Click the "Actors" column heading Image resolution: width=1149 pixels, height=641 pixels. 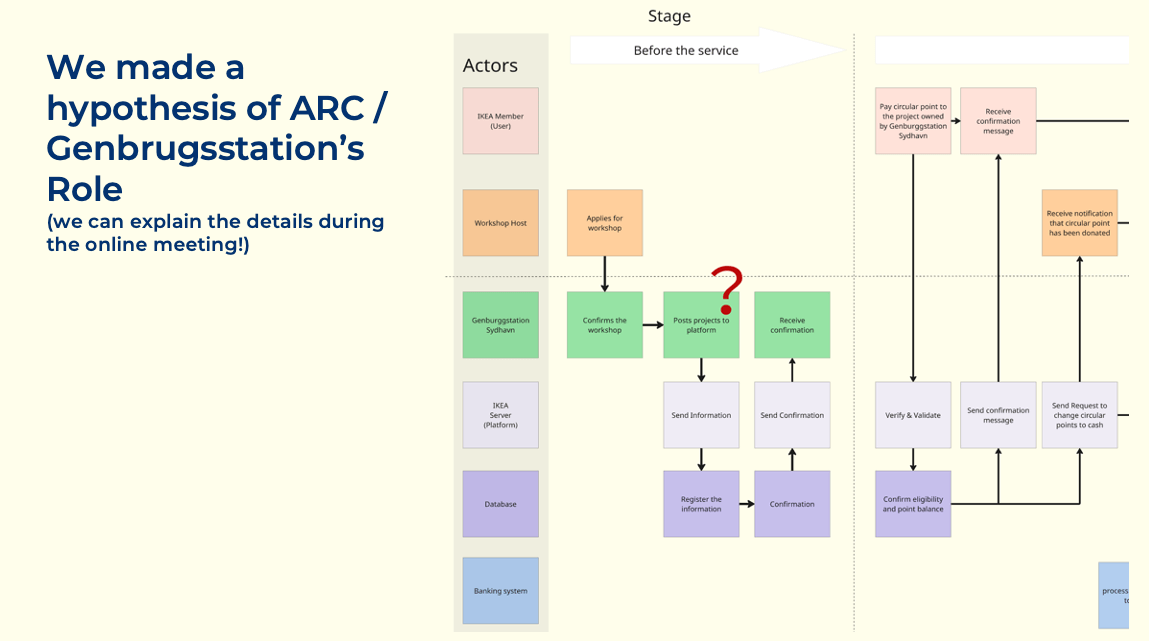[489, 65]
